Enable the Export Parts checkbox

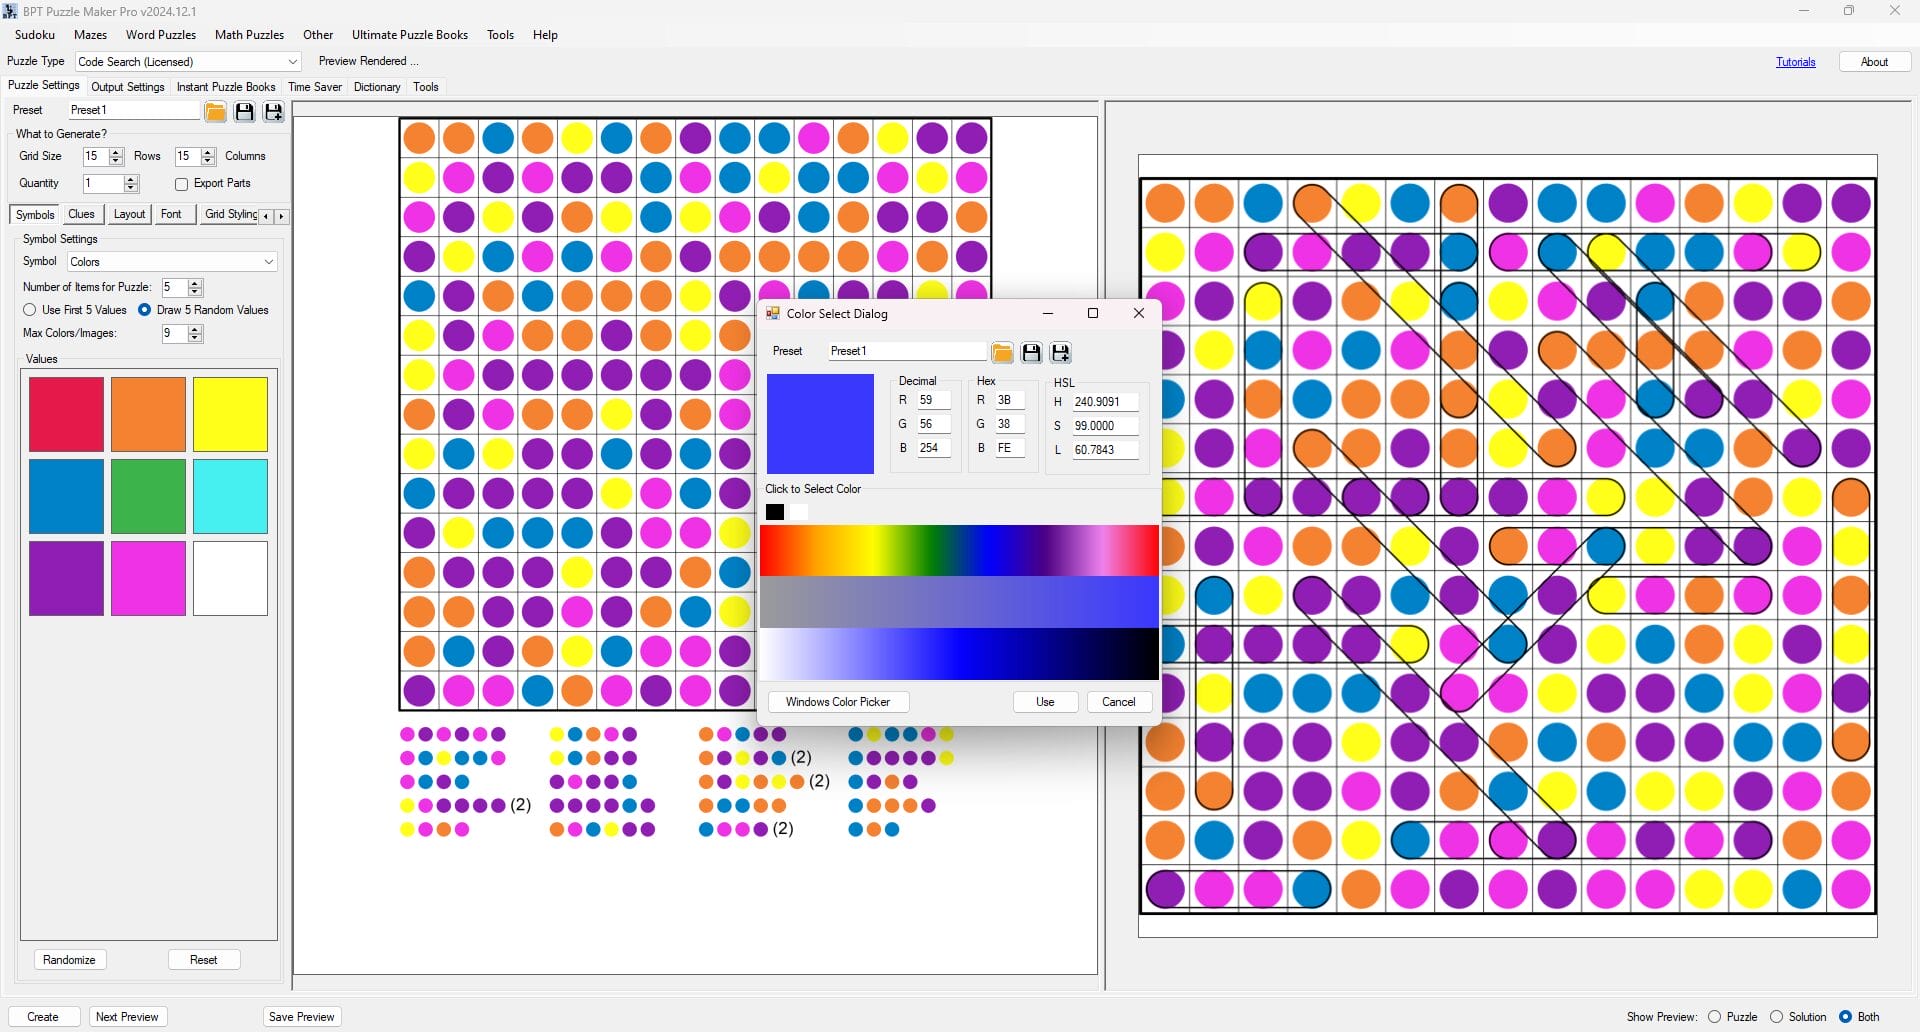point(181,183)
